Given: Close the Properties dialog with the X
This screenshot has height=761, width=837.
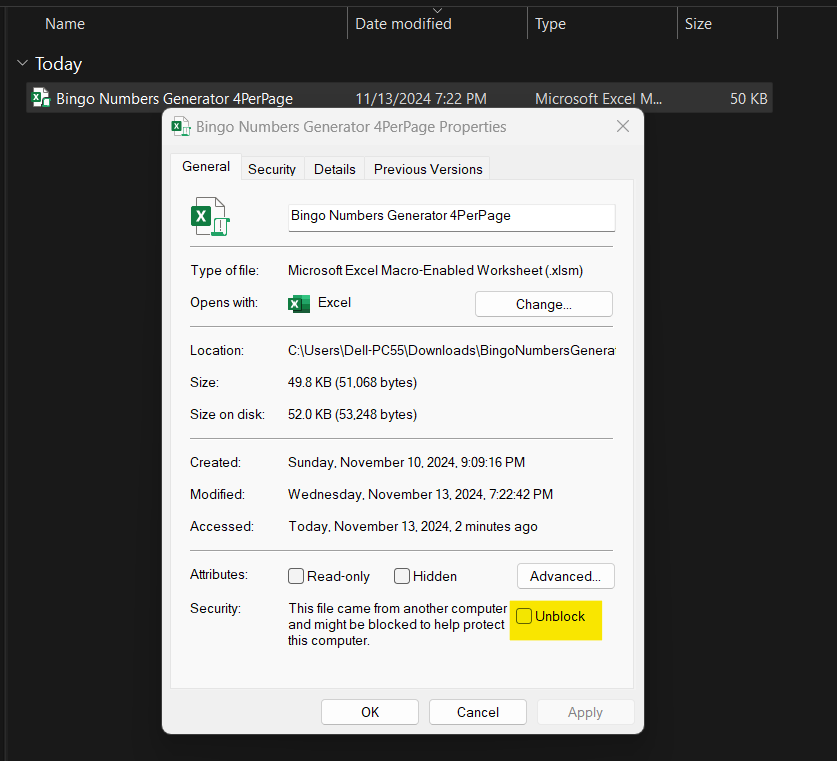Looking at the screenshot, I should (x=622, y=126).
